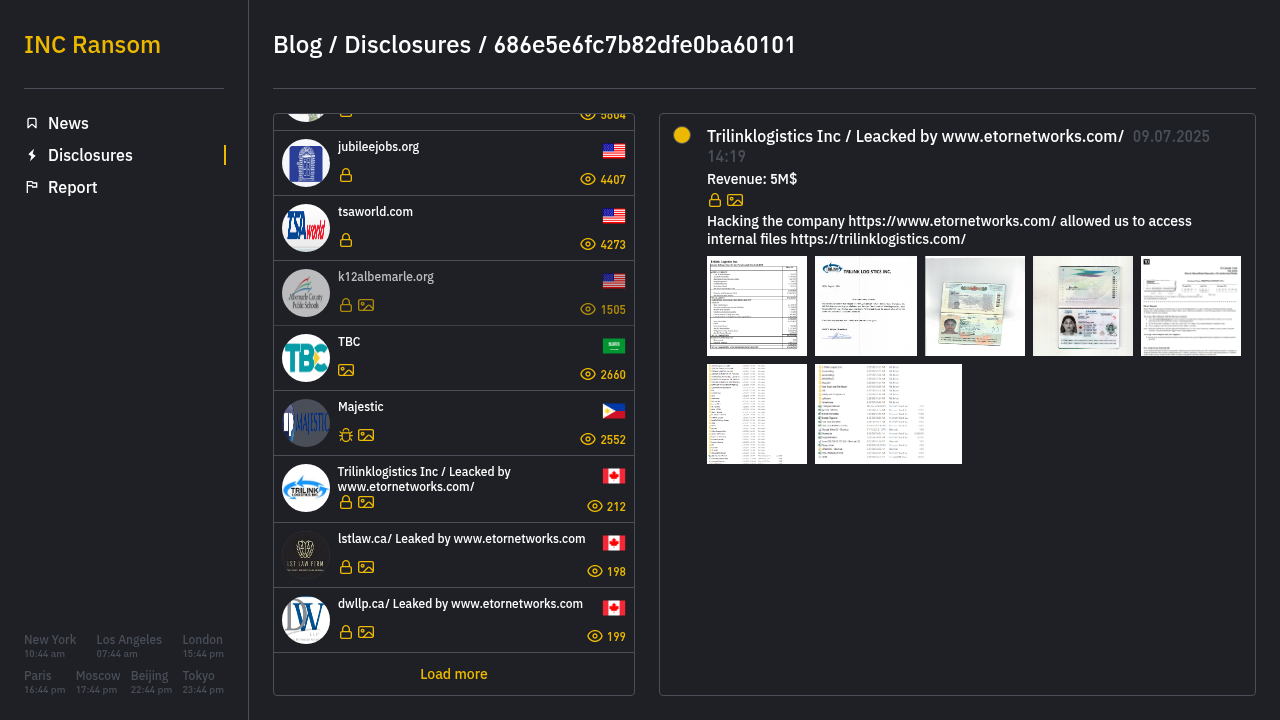Click the image icon under k12albemarle.org
The image size is (1280, 720).
(366, 305)
